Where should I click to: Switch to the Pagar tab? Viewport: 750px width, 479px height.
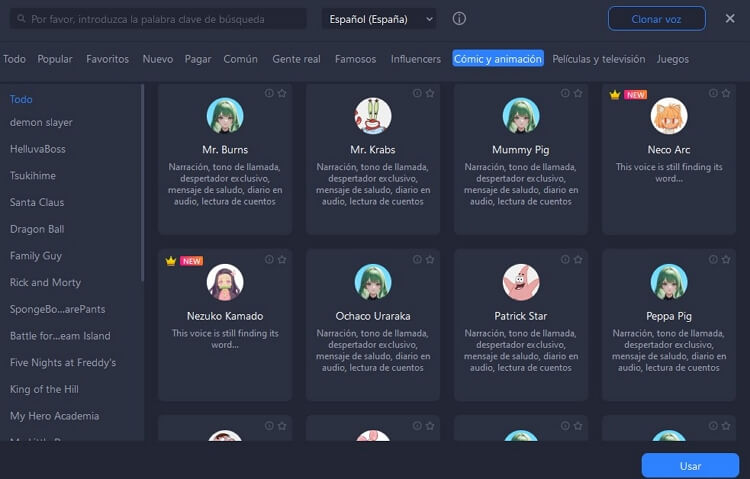[x=198, y=59]
